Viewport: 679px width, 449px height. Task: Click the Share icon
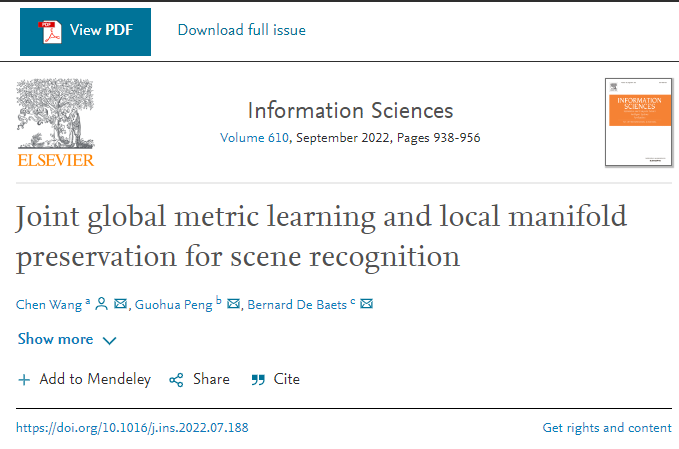pyautogui.click(x=176, y=379)
